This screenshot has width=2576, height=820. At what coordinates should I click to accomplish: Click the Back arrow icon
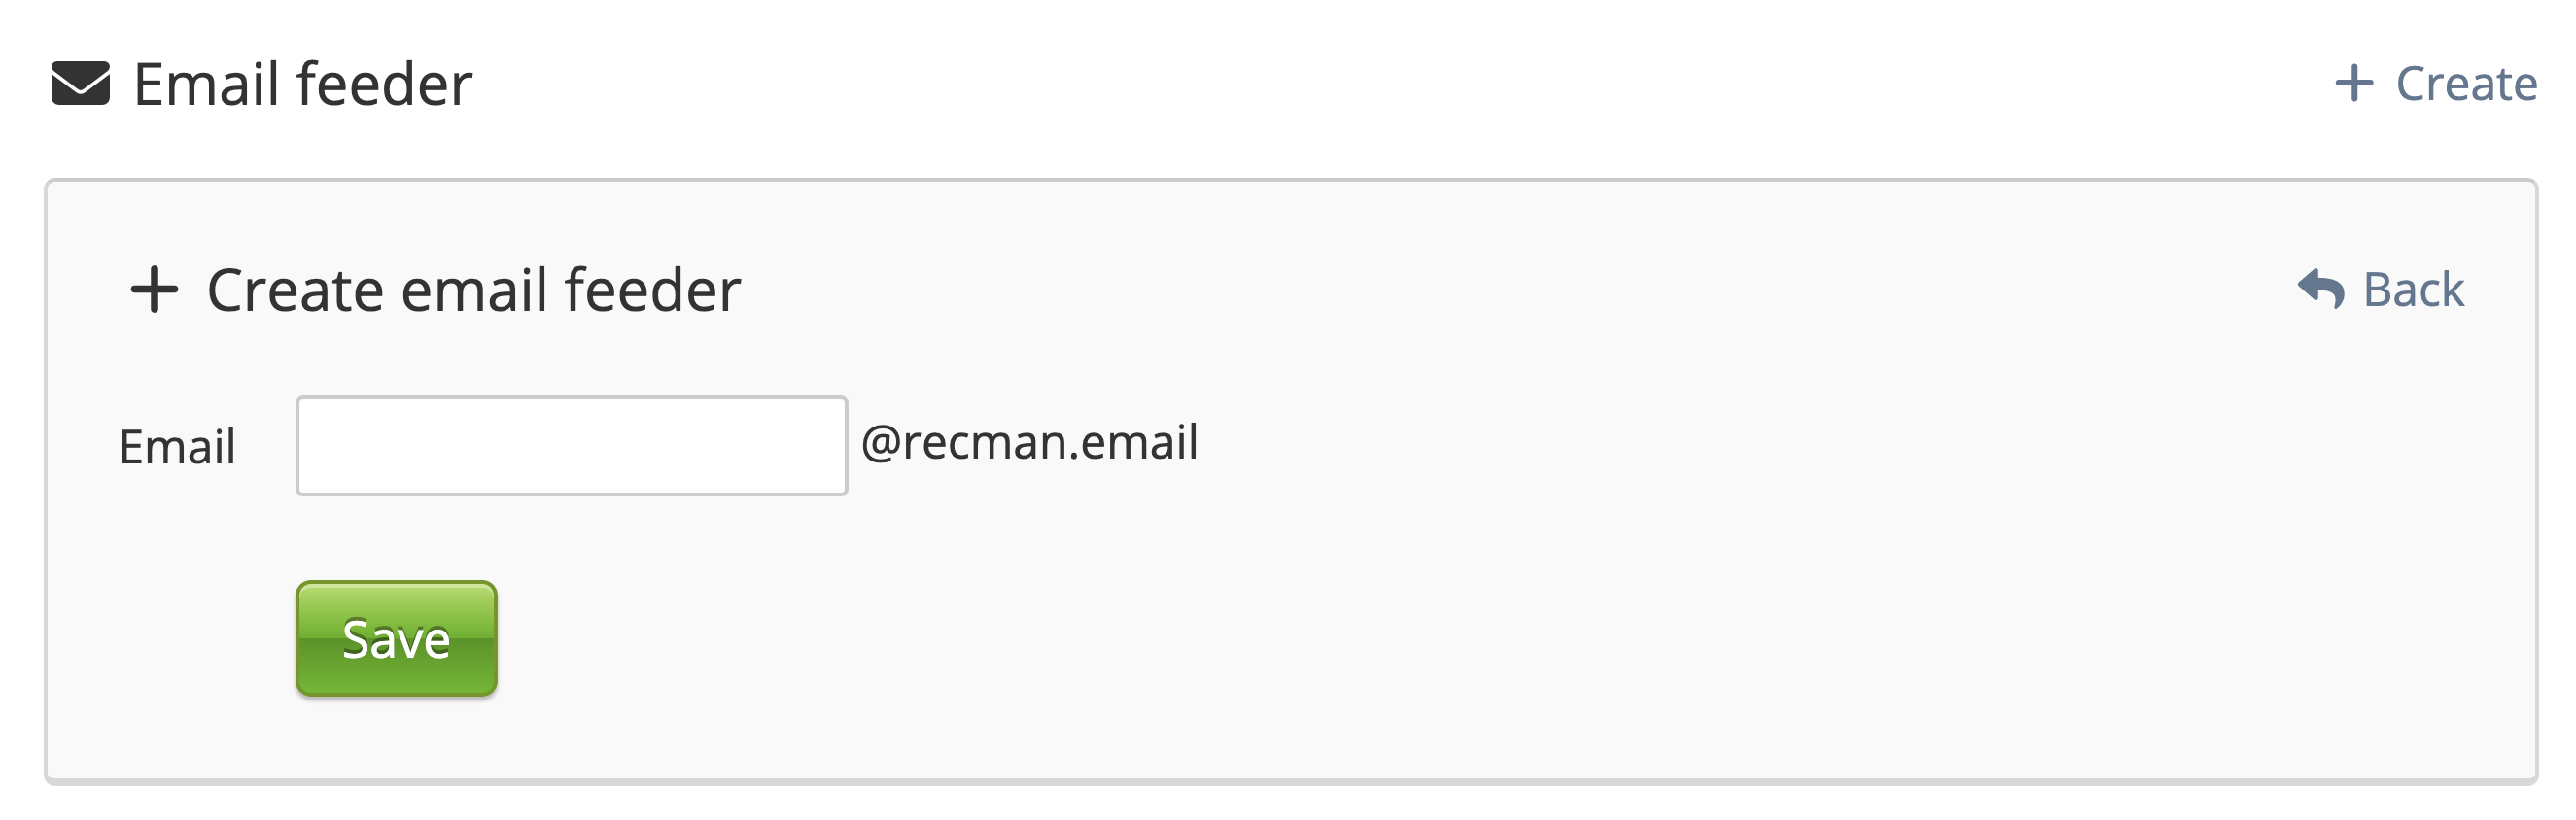coord(2320,290)
